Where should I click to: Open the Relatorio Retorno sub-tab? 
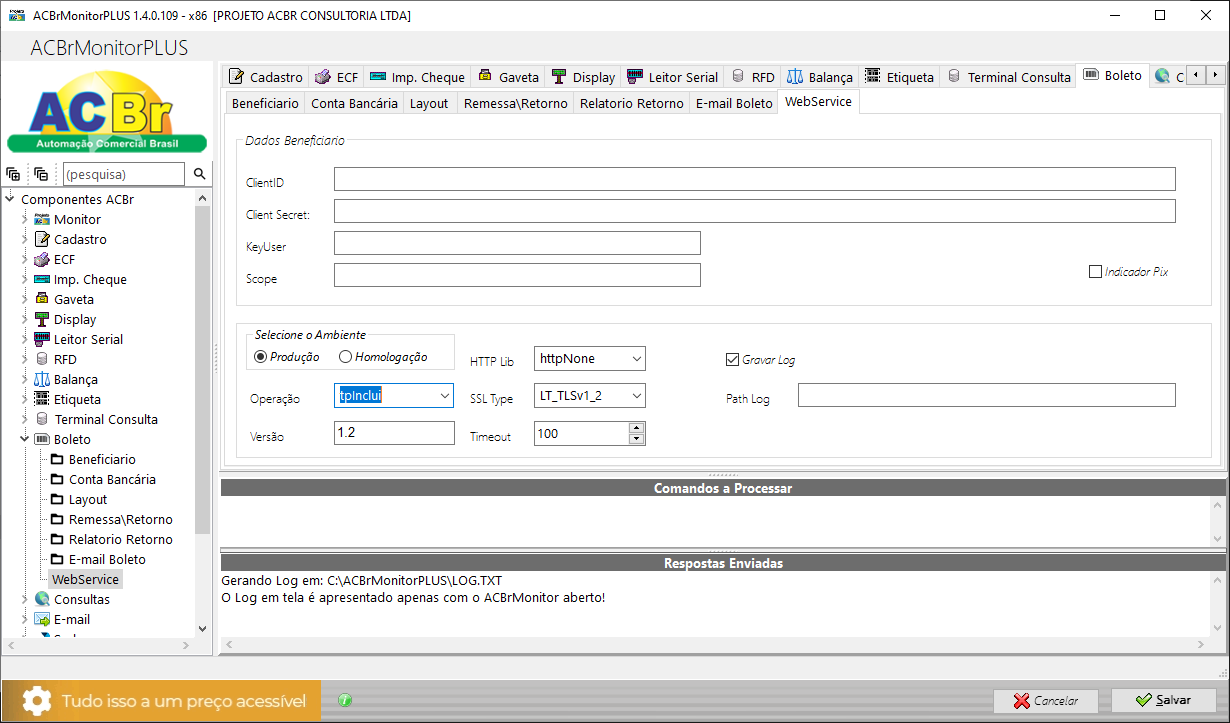[632, 103]
